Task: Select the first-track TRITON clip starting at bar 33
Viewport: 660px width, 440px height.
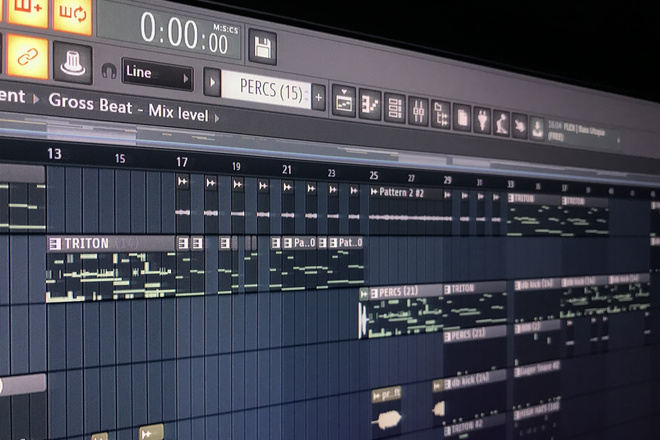Action: 534,214
